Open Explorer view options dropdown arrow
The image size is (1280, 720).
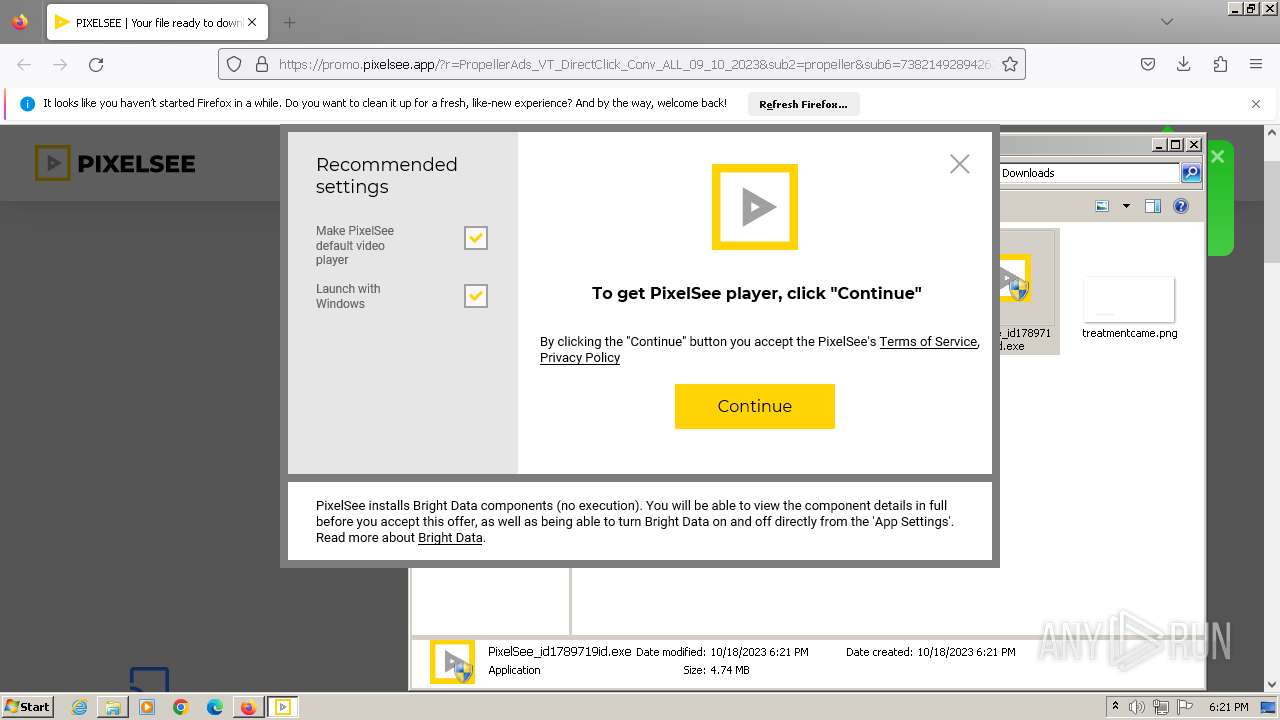point(1126,206)
